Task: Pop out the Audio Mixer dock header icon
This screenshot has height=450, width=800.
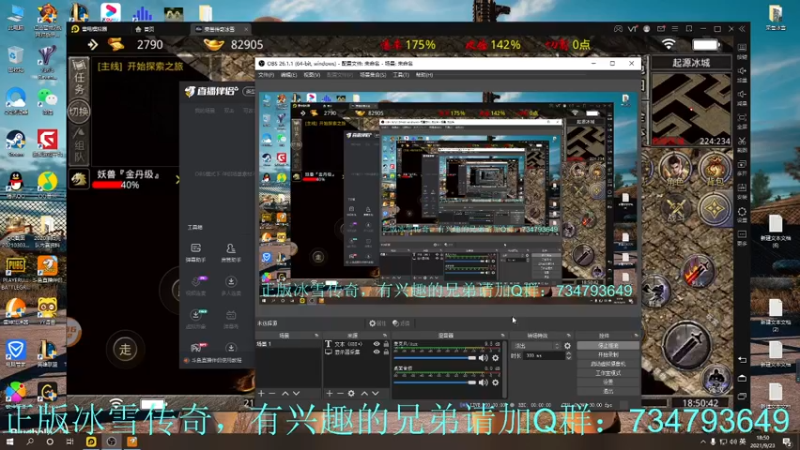Action: 503,335
